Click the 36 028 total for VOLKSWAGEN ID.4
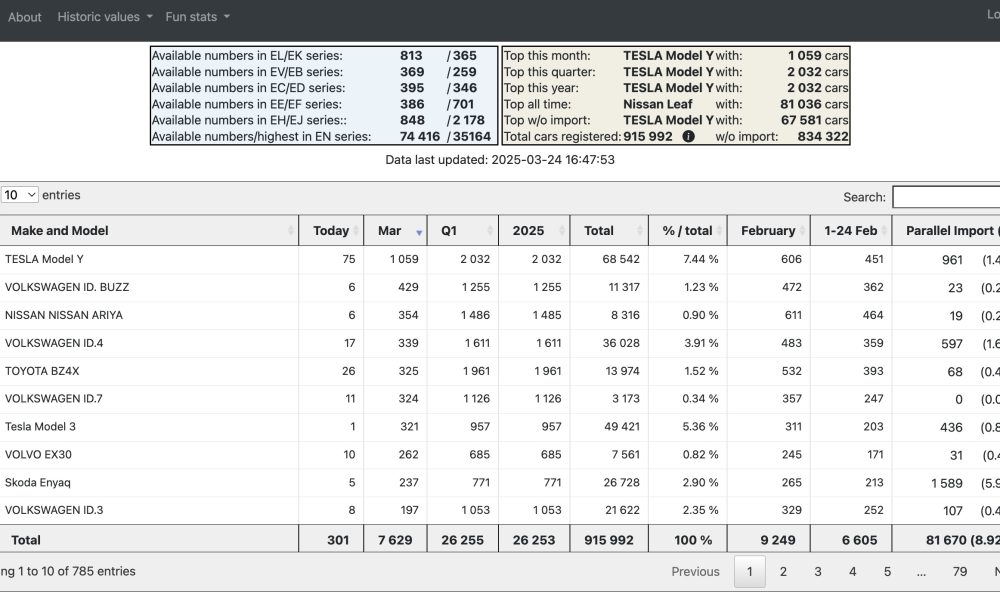The width and height of the screenshot is (1000, 600). click(x=621, y=344)
